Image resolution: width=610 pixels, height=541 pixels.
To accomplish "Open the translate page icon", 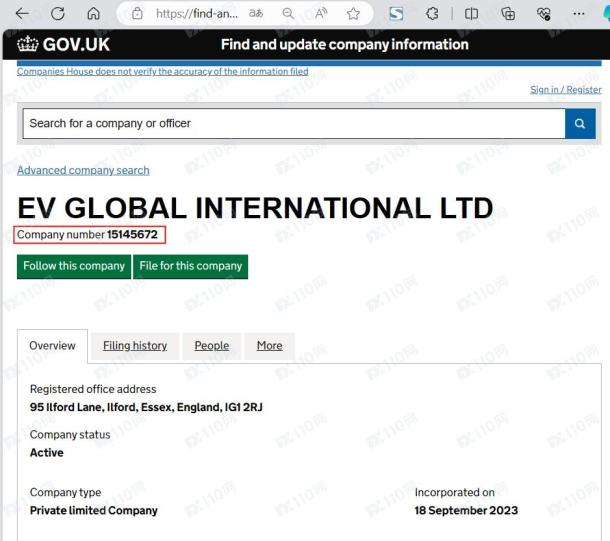I will tap(256, 14).
